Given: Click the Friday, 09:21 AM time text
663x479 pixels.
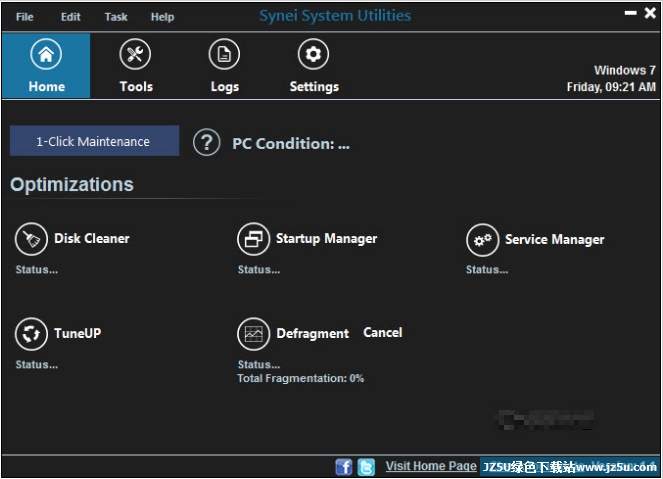Looking at the screenshot, I should [x=611, y=87].
